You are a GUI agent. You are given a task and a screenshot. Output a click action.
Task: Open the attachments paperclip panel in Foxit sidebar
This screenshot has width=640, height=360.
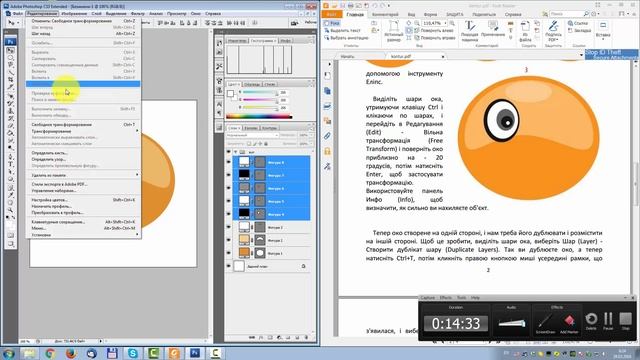coord(327,136)
